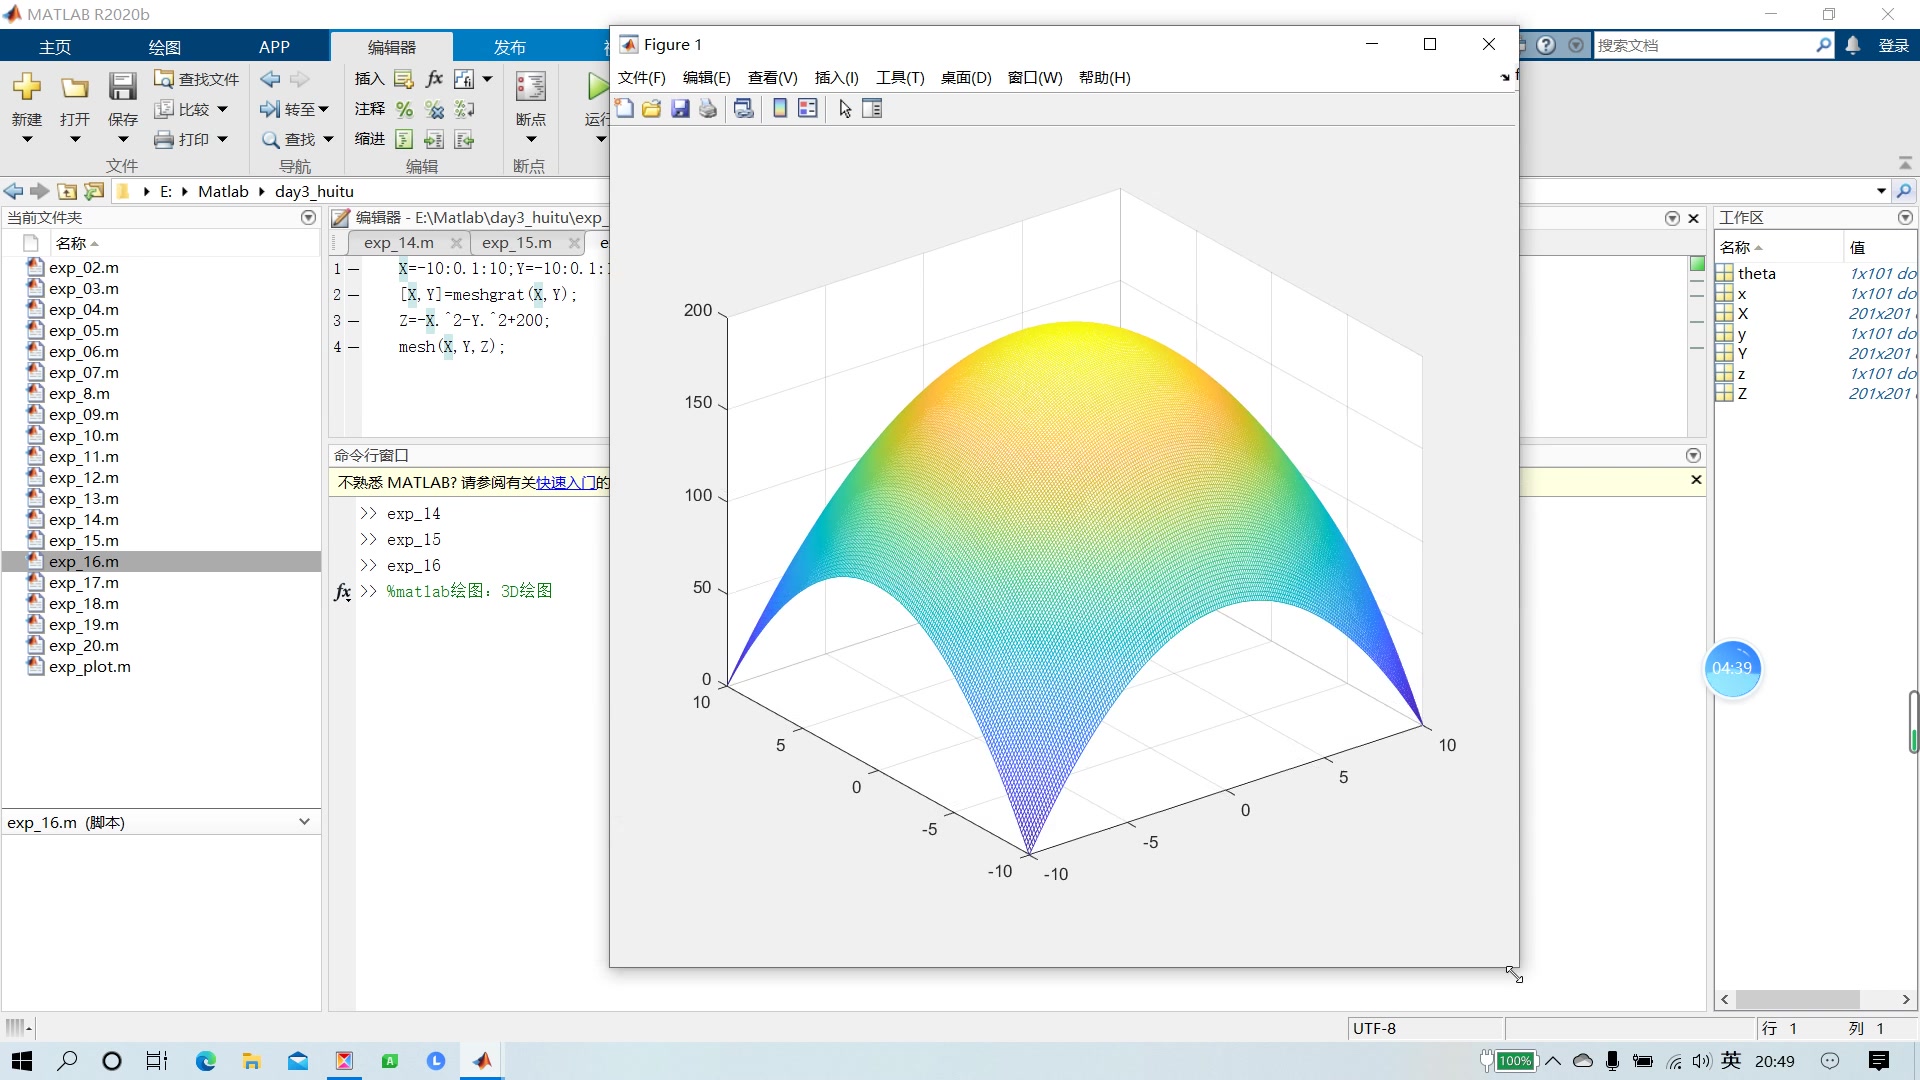Toggle the comment percent icon in editor ribbon
This screenshot has height=1080, width=1920.
[404, 109]
